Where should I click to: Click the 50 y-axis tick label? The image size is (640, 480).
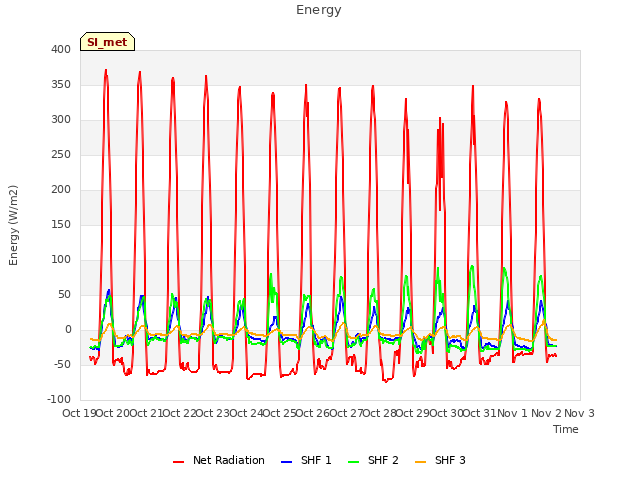click(64, 294)
